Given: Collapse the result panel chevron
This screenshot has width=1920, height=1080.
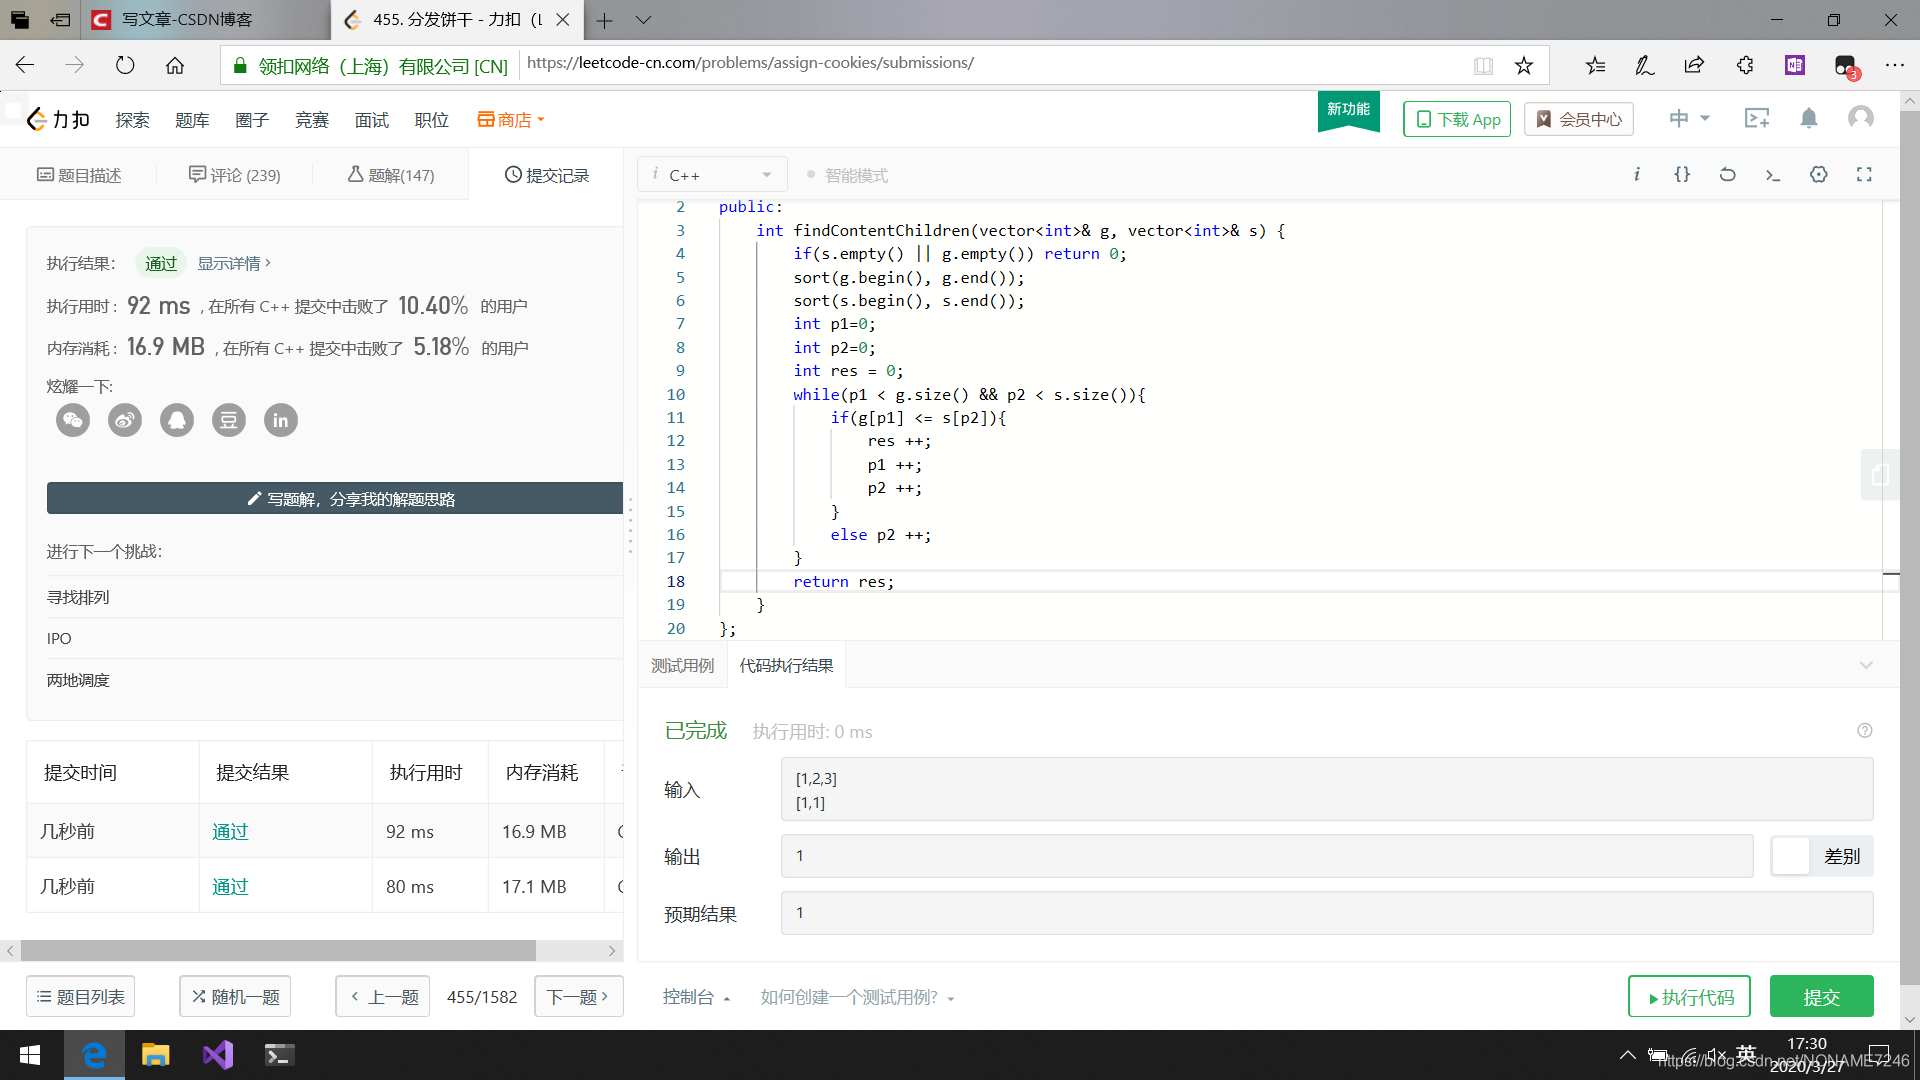Looking at the screenshot, I should pos(1865,665).
